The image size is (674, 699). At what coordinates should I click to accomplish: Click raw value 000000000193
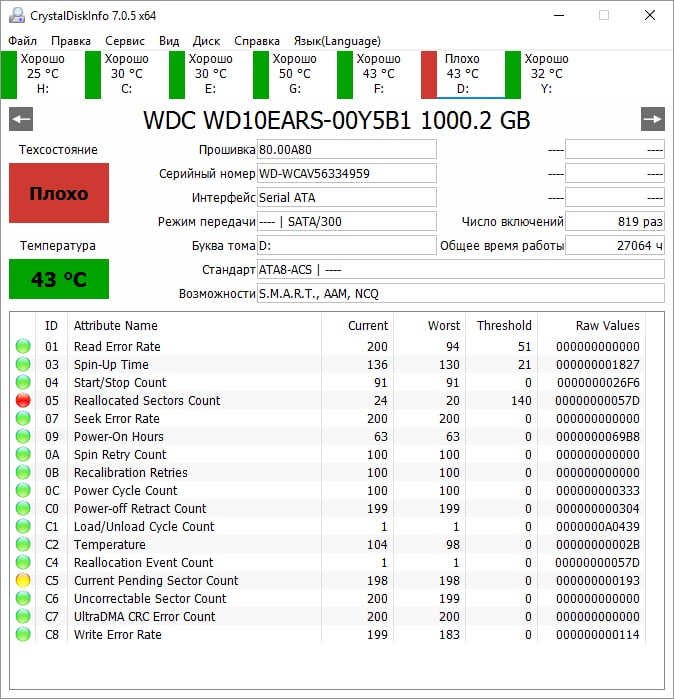[x=598, y=580]
